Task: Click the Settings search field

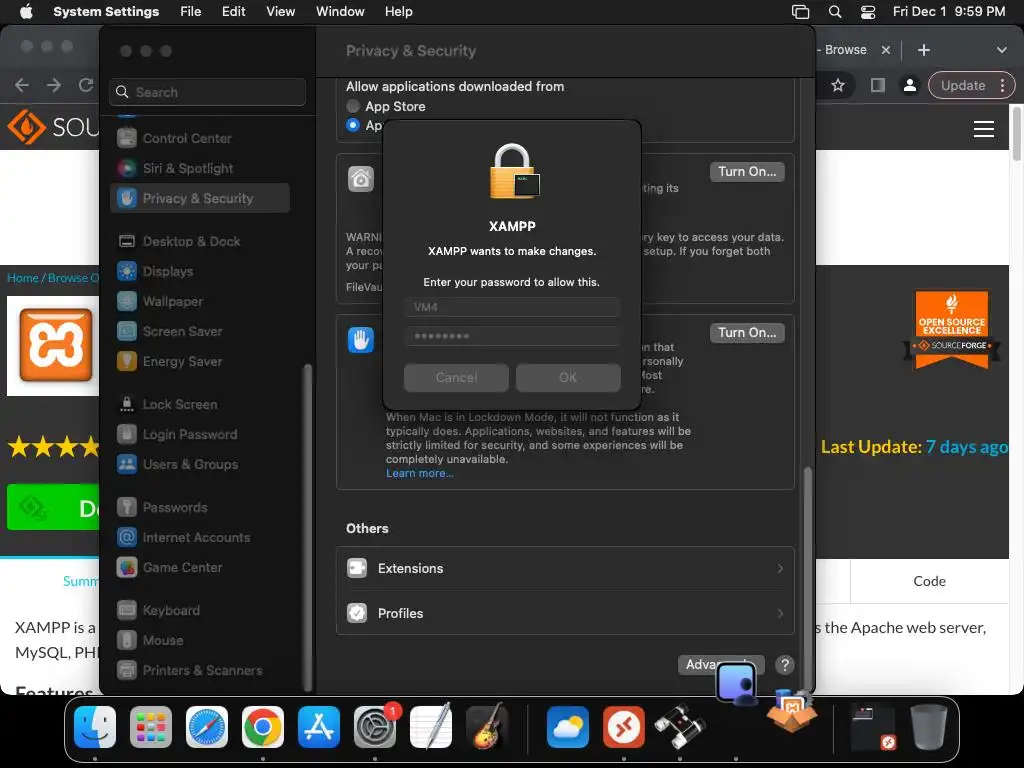Action: [208, 92]
